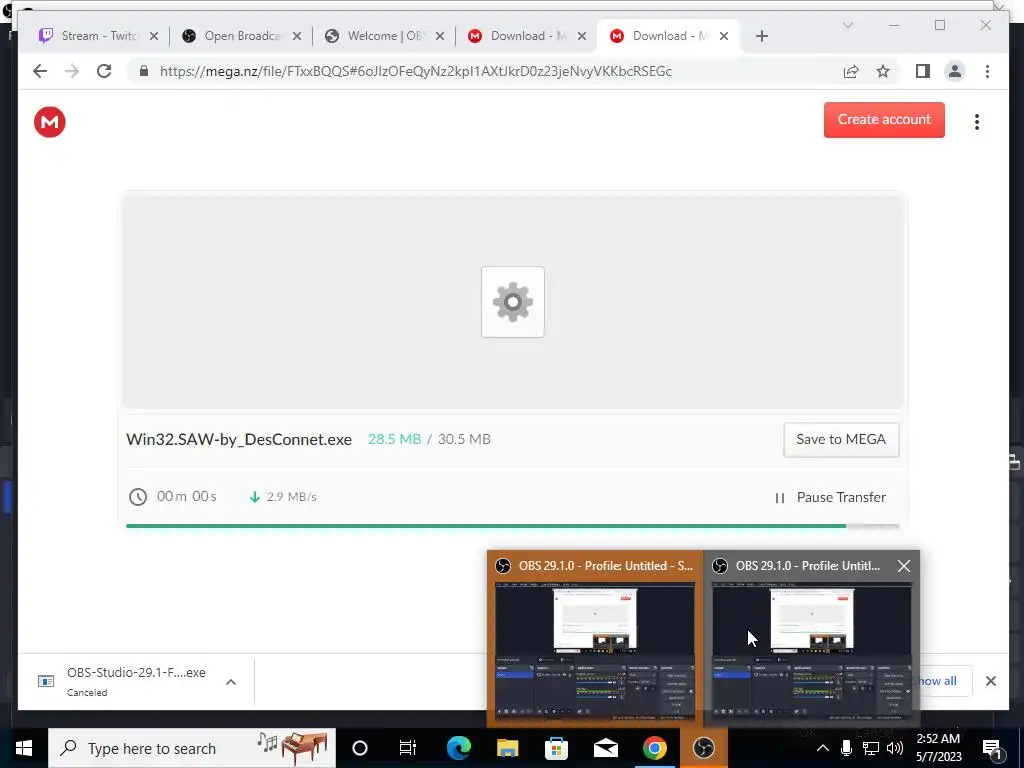The image size is (1024, 768).
Task: Close the Stream - Twitch tab
Action: [x=154, y=36]
